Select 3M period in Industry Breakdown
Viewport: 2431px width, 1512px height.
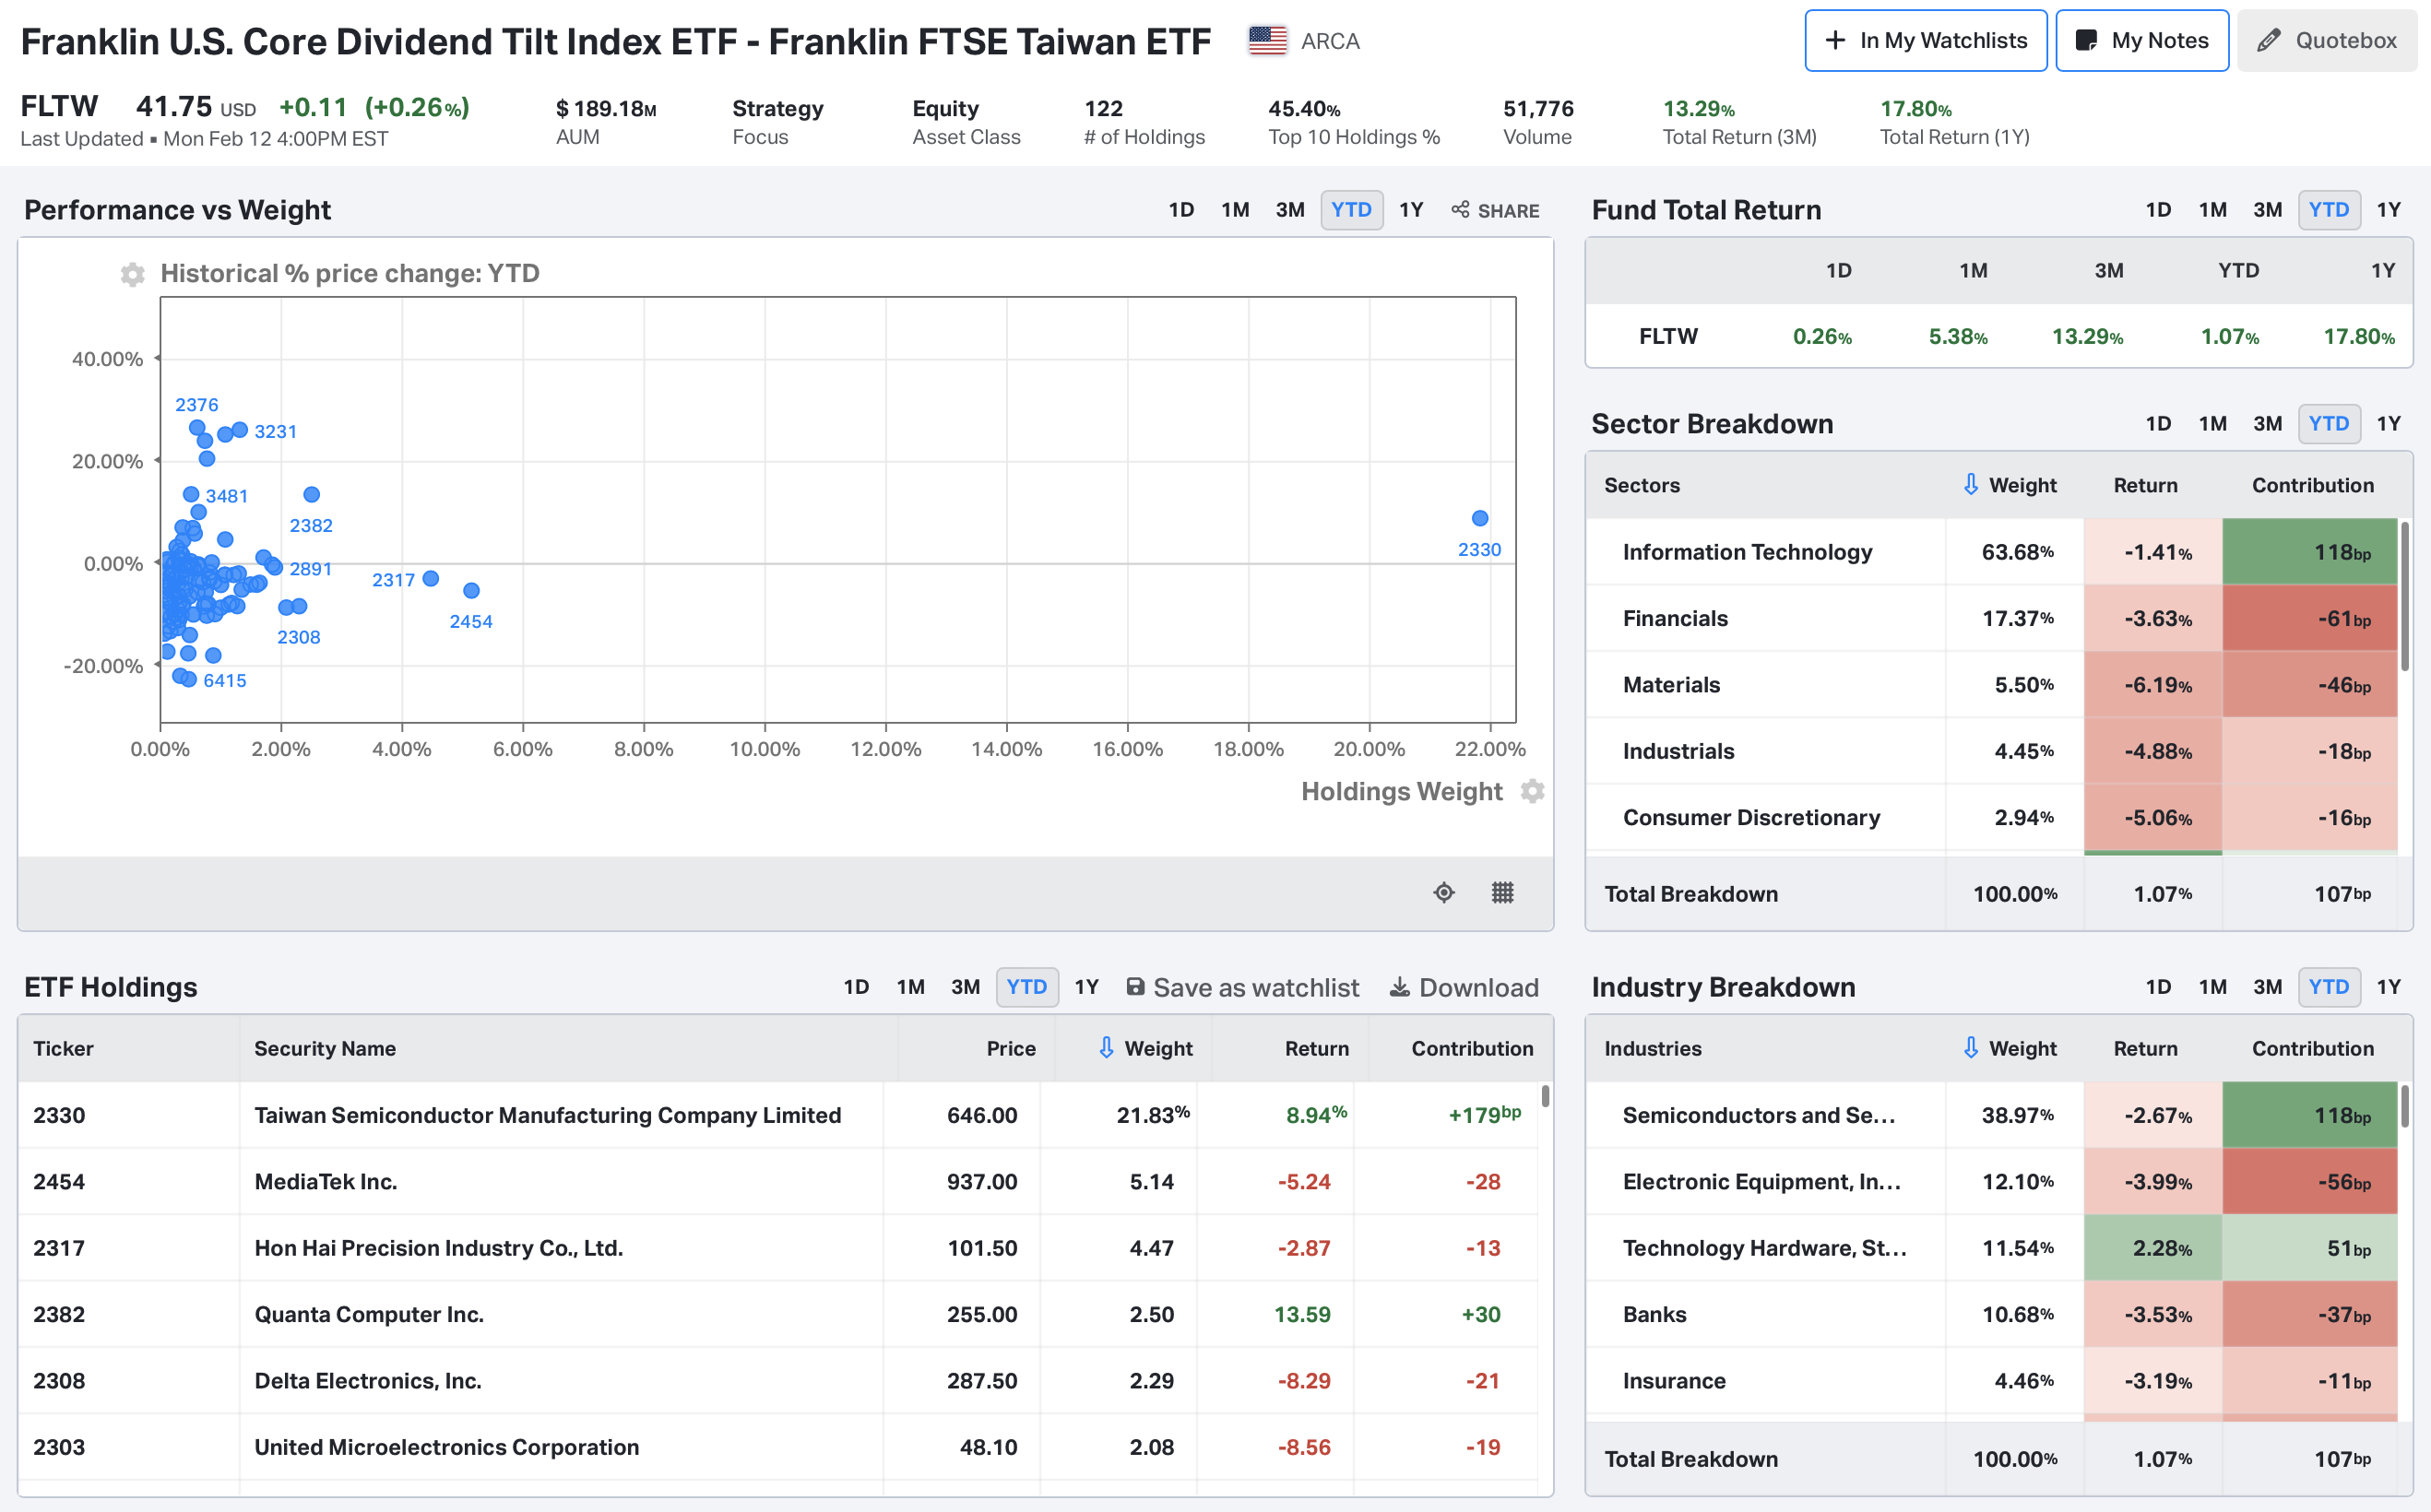click(x=2267, y=987)
